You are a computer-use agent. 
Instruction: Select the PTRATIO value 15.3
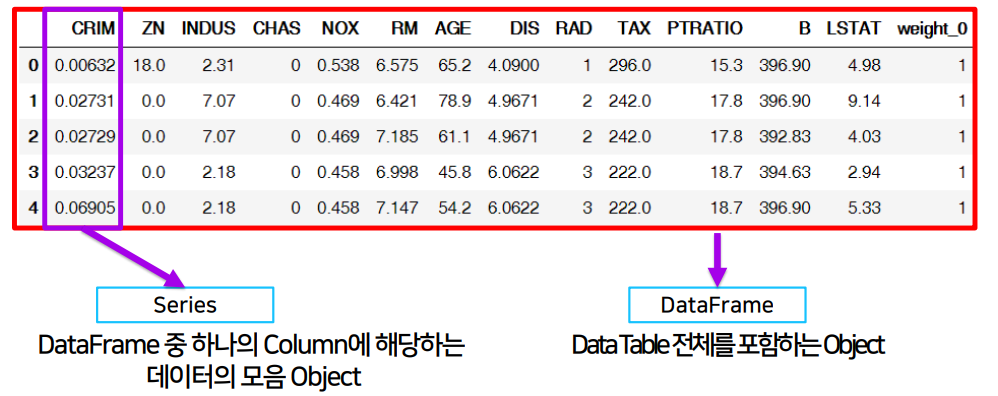tap(726, 65)
